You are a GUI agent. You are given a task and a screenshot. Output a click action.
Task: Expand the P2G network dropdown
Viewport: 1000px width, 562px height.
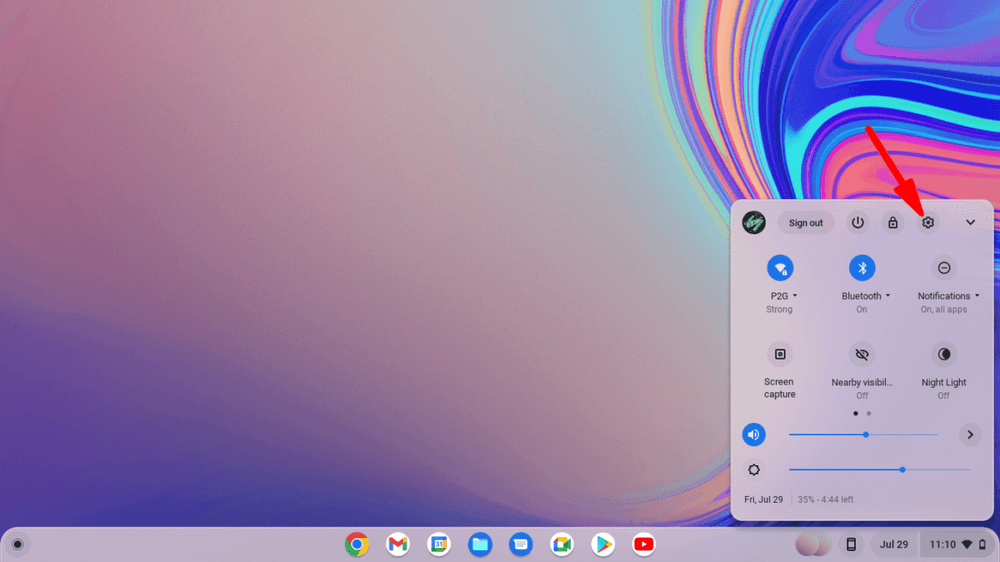click(784, 296)
